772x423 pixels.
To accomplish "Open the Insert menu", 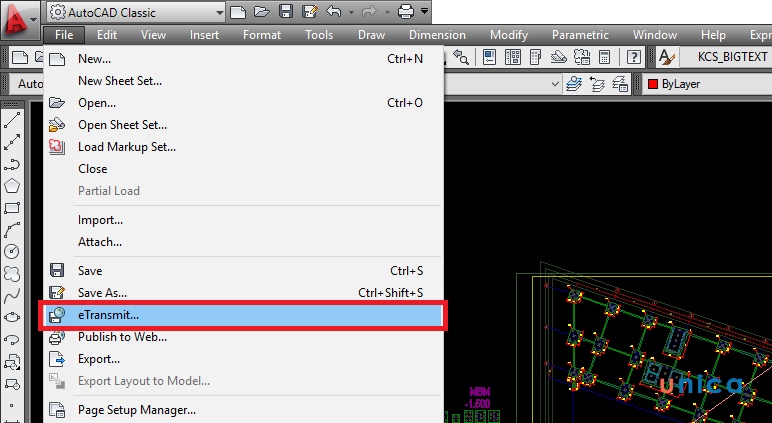I will pos(204,35).
